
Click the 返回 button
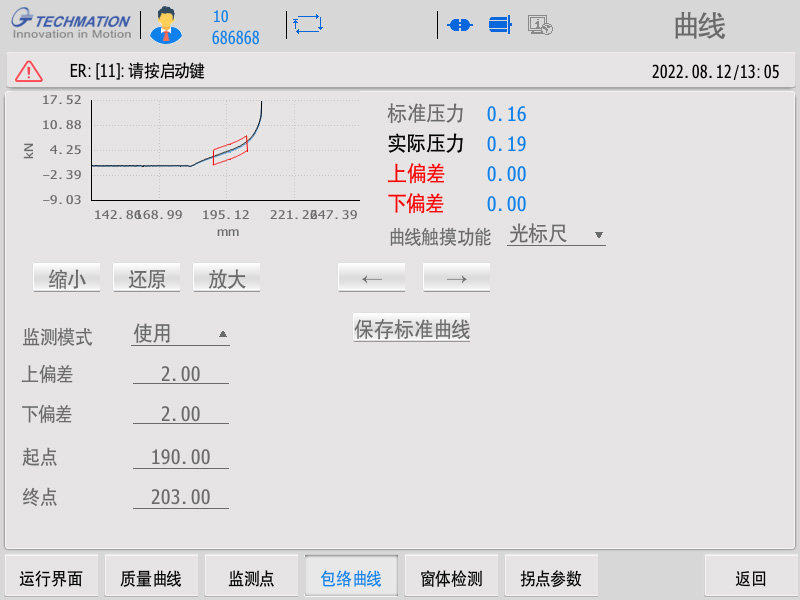(751, 578)
